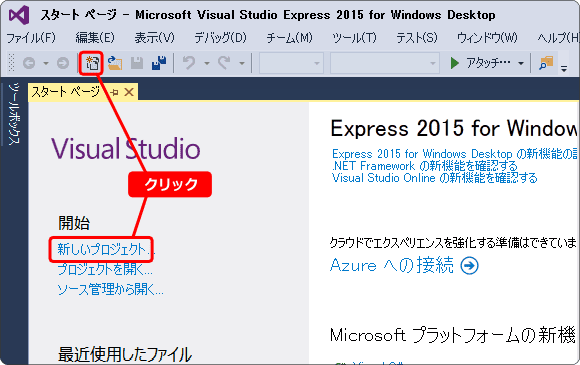Open the Solution Configurations combo box
The width and height of the screenshot is (580, 365).
tap(291, 63)
